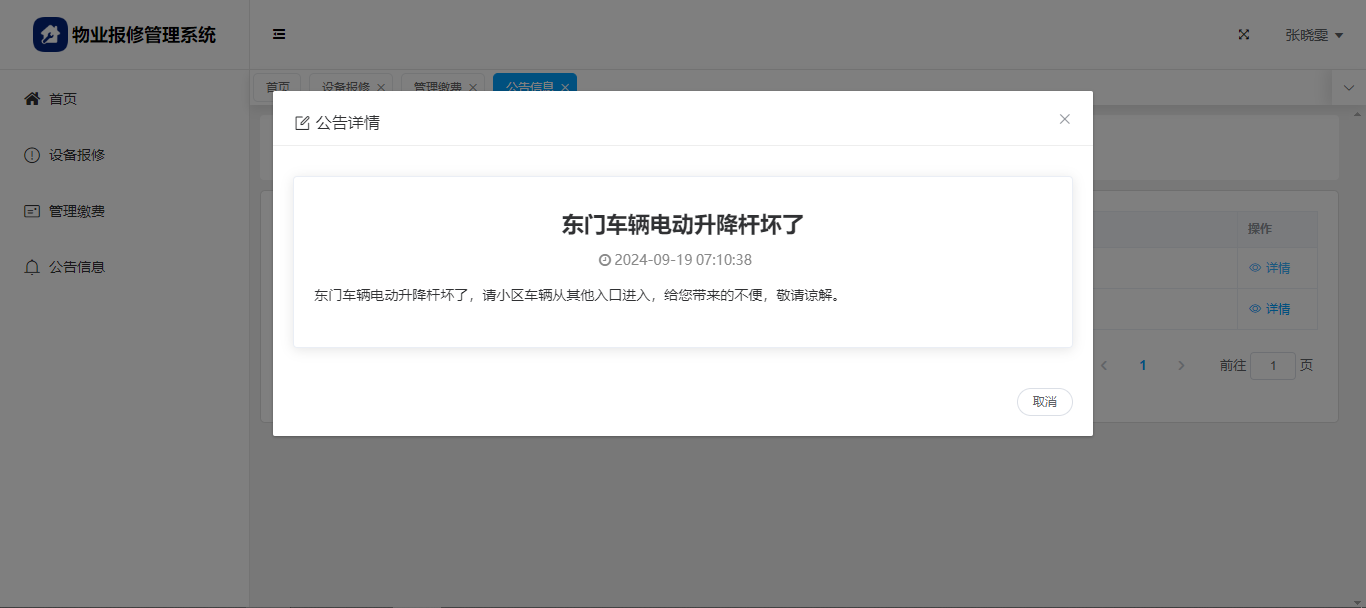Go to next page arrow in pagination
The width and height of the screenshot is (1366, 608).
(x=1181, y=366)
